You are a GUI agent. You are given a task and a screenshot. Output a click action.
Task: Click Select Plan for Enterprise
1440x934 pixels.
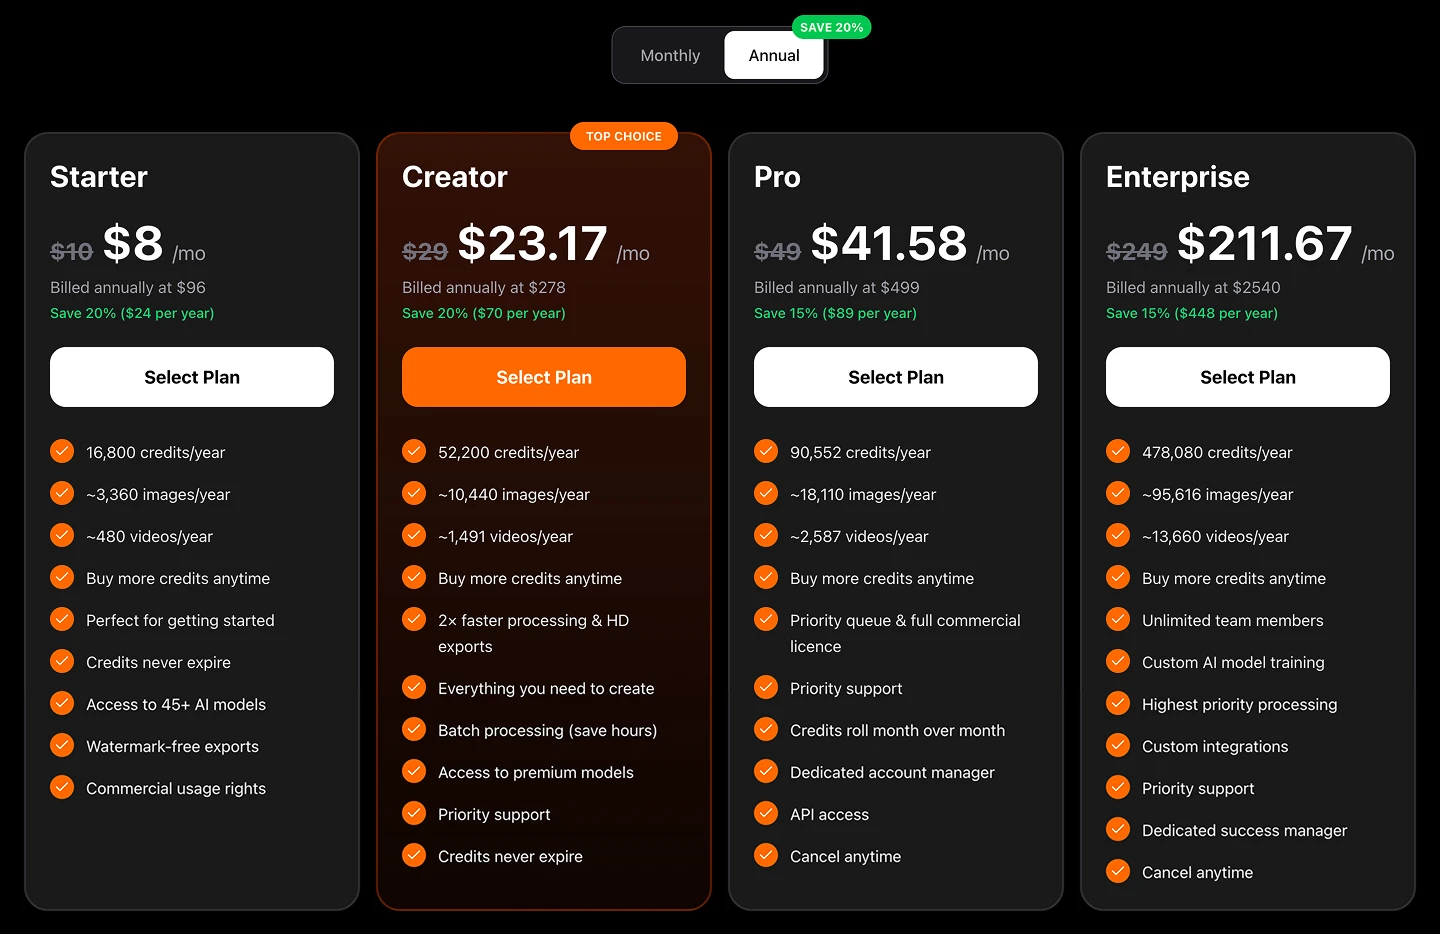coord(1247,377)
